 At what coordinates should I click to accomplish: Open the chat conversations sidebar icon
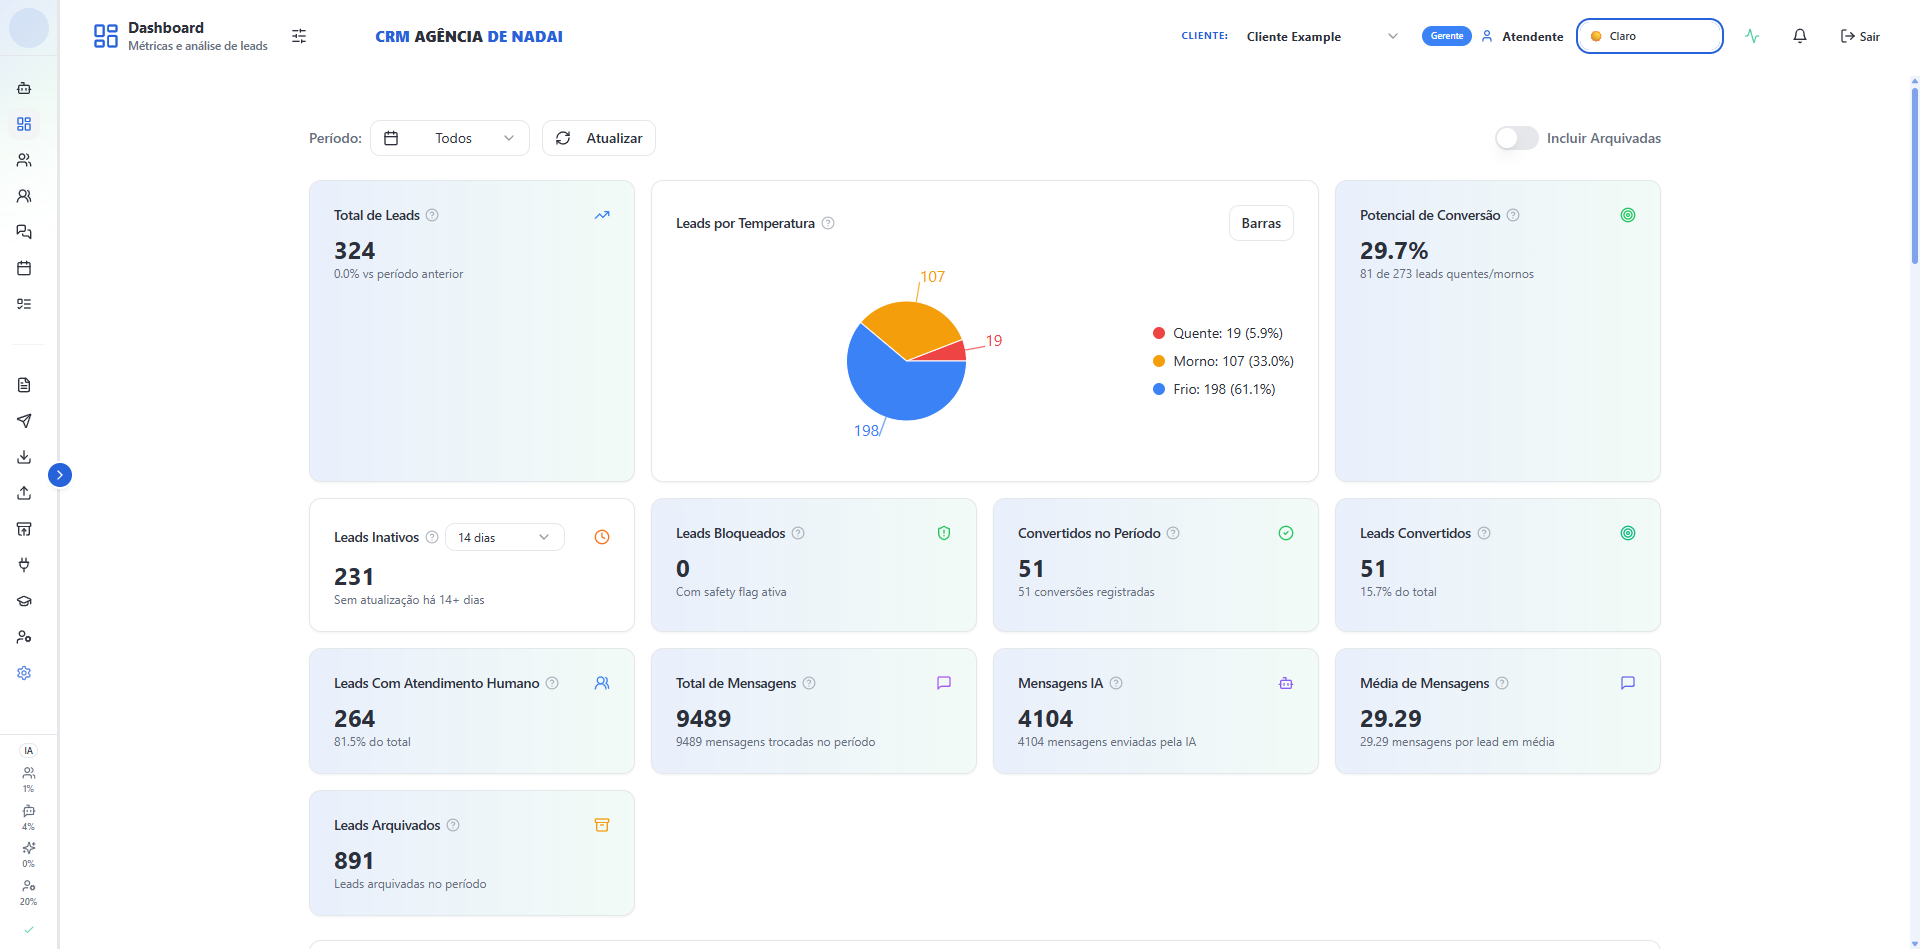click(24, 232)
